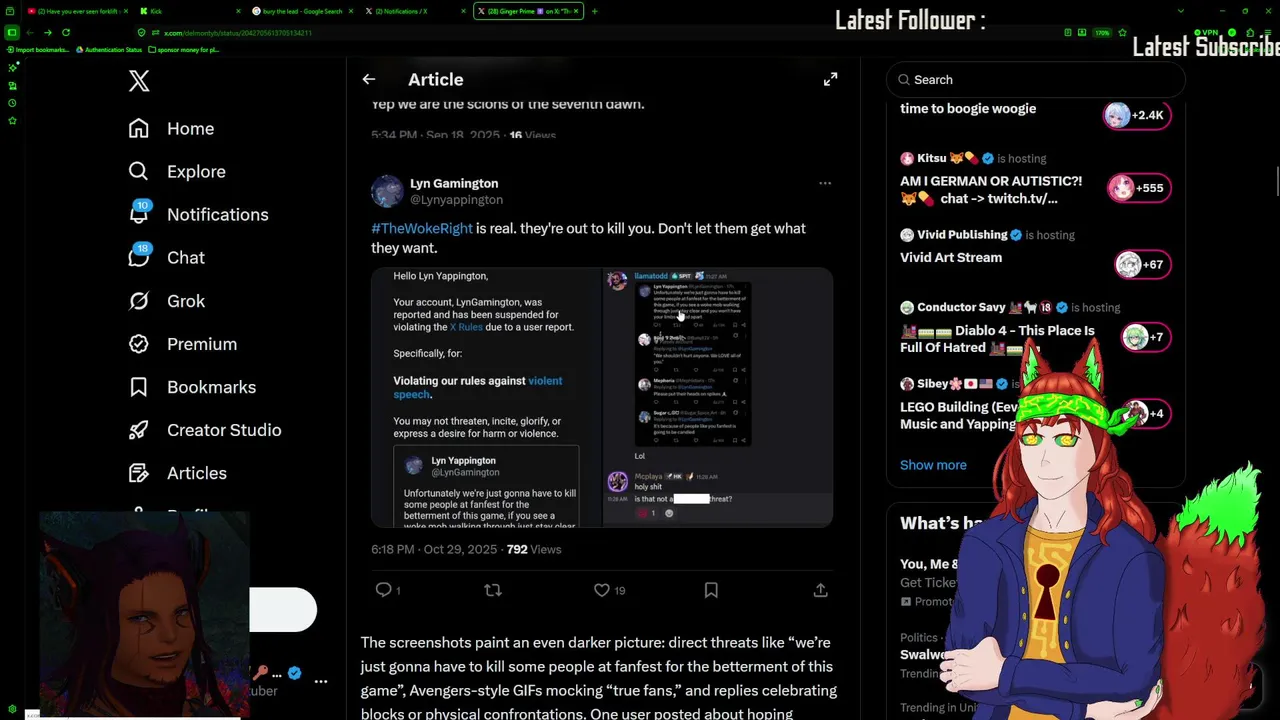Image resolution: width=1280 pixels, height=720 pixels.
Task: Open the +67 listeners badge
Action: coord(1141,264)
